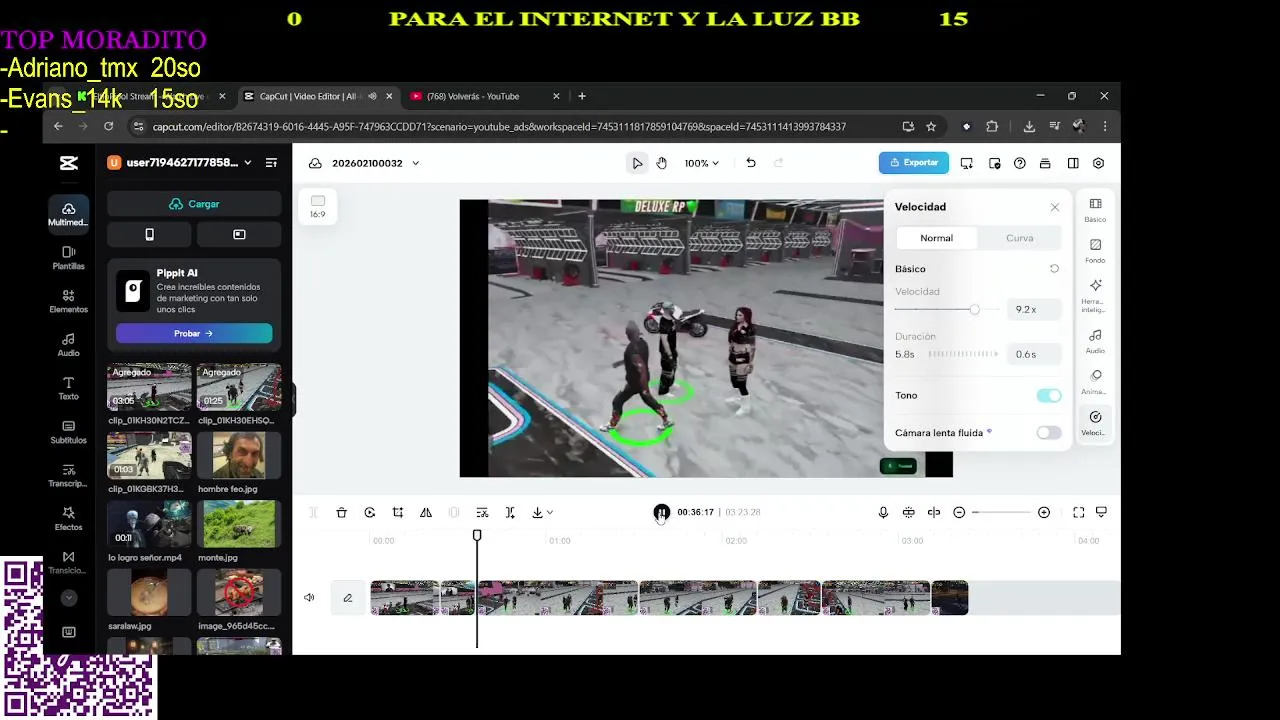1280x720 pixels.
Task: Toggle the Tono switch off
Action: [x=1049, y=396]
